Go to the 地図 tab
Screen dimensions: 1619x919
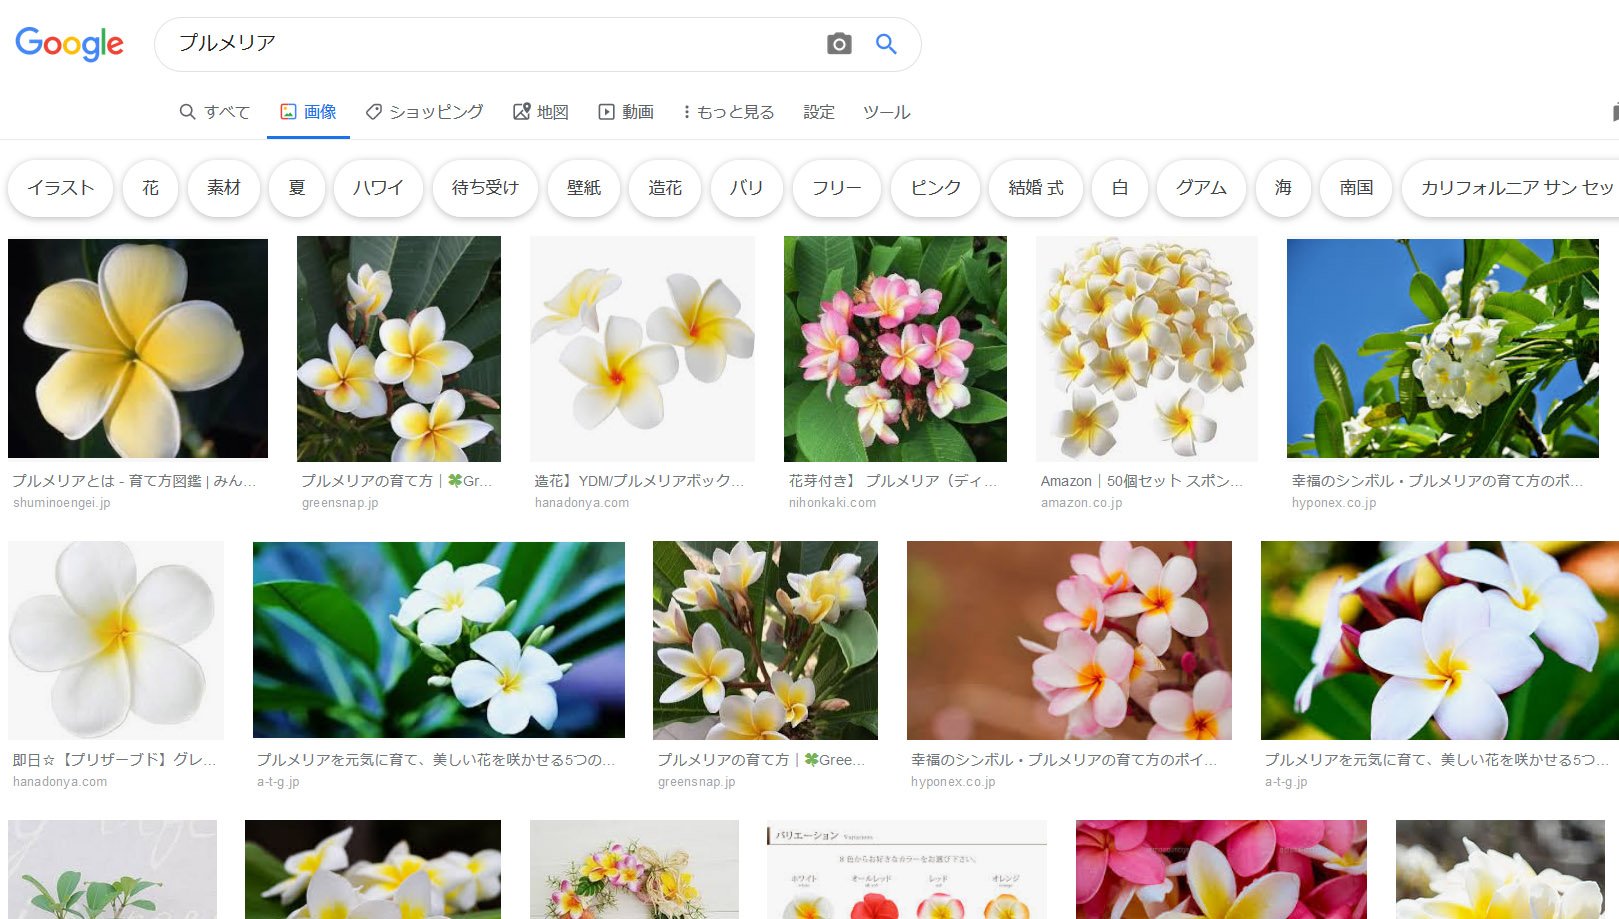pyautogui.click(x=540, y=112)
